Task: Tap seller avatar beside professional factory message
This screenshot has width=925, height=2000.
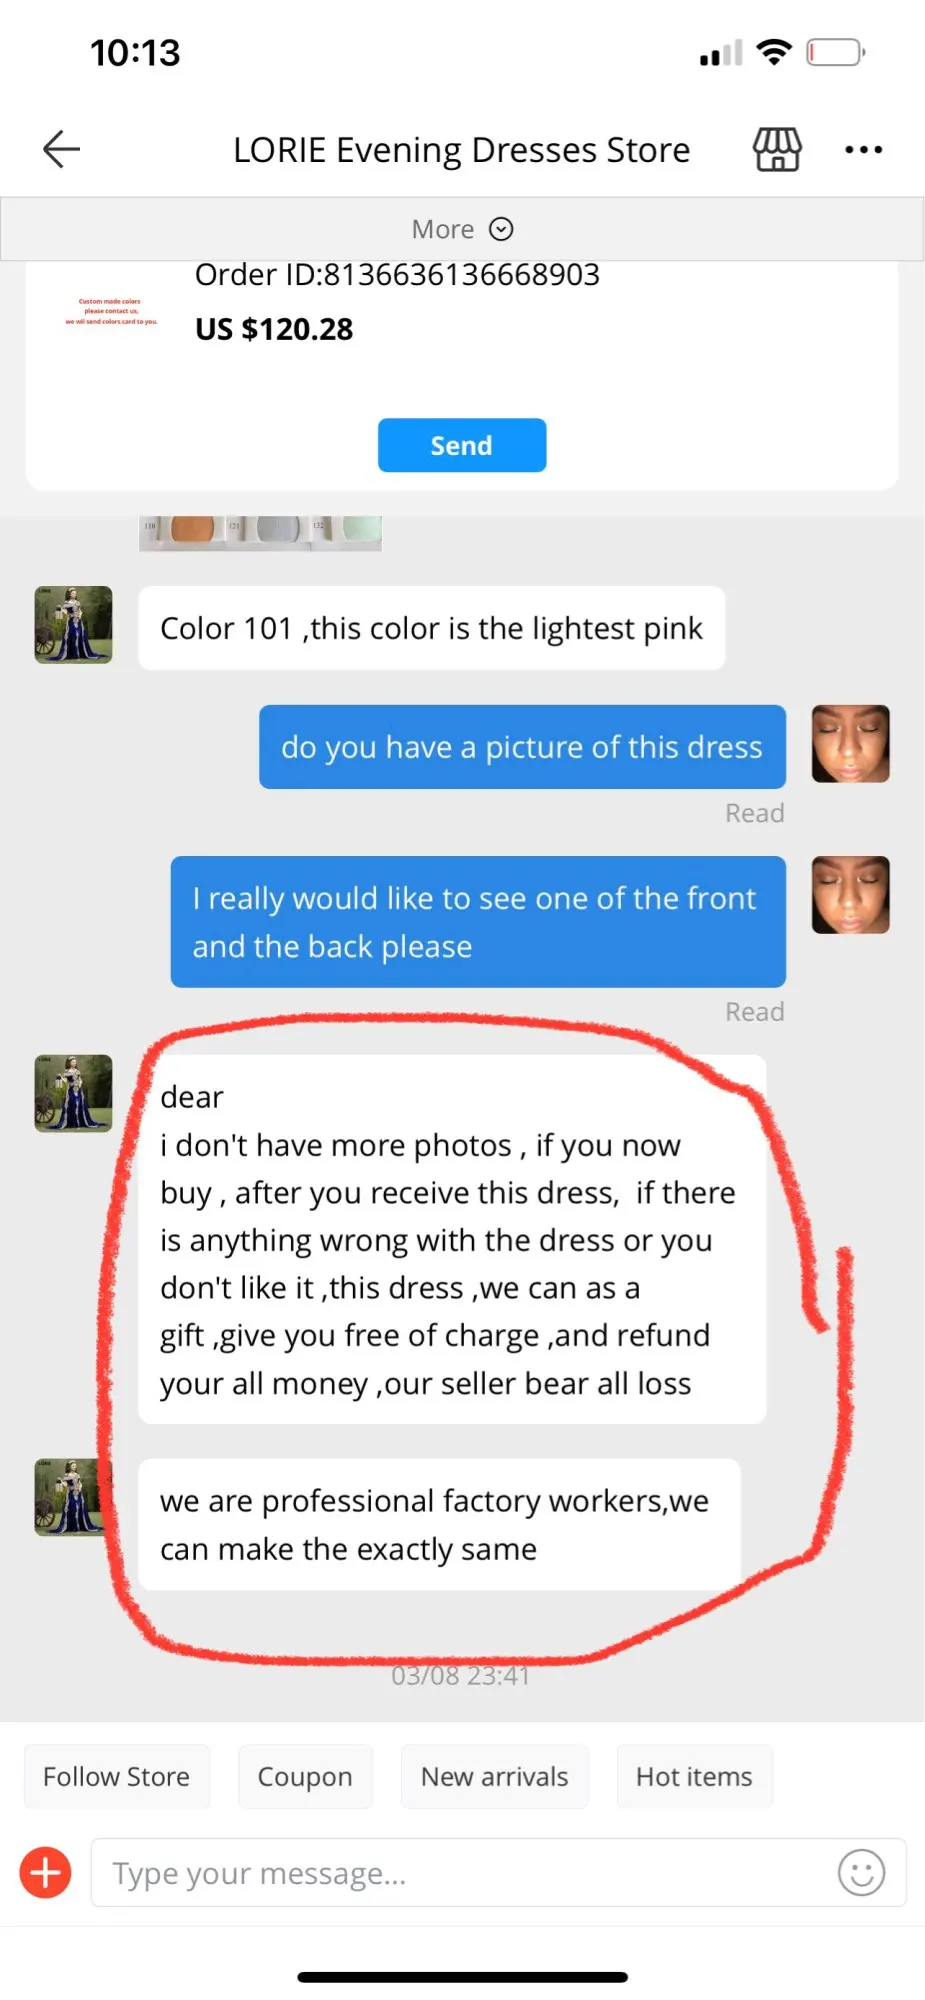Action: click(x=70, y=1497)
